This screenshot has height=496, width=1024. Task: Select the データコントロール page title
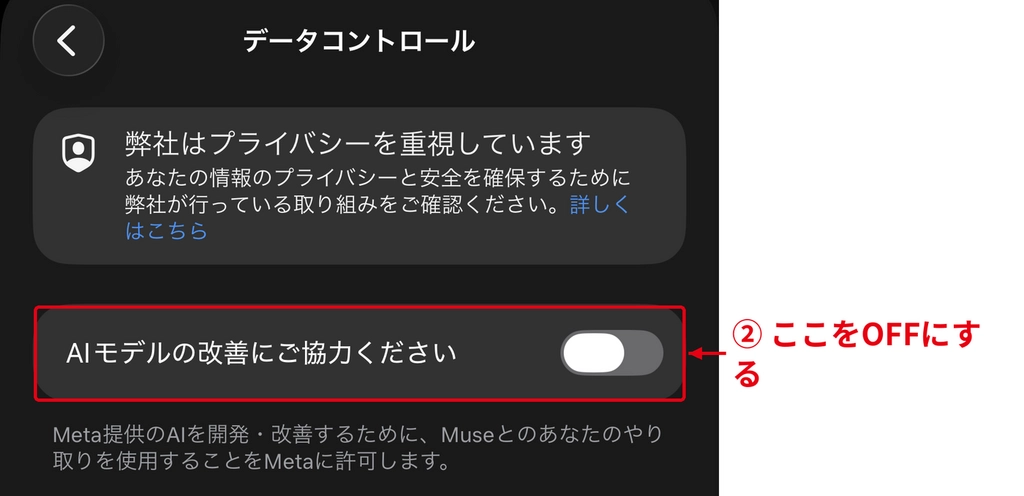(x=359, y=41)
